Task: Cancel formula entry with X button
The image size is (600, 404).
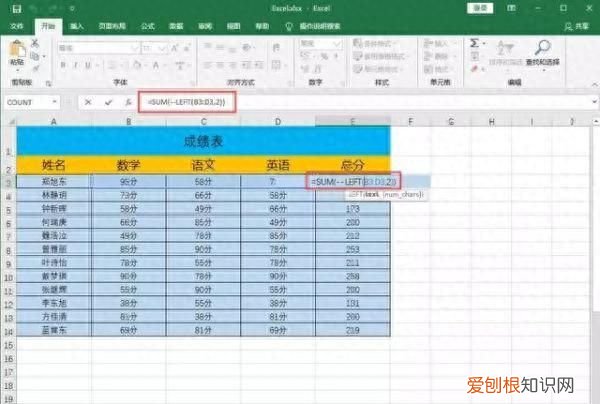Action: [88, 102]
